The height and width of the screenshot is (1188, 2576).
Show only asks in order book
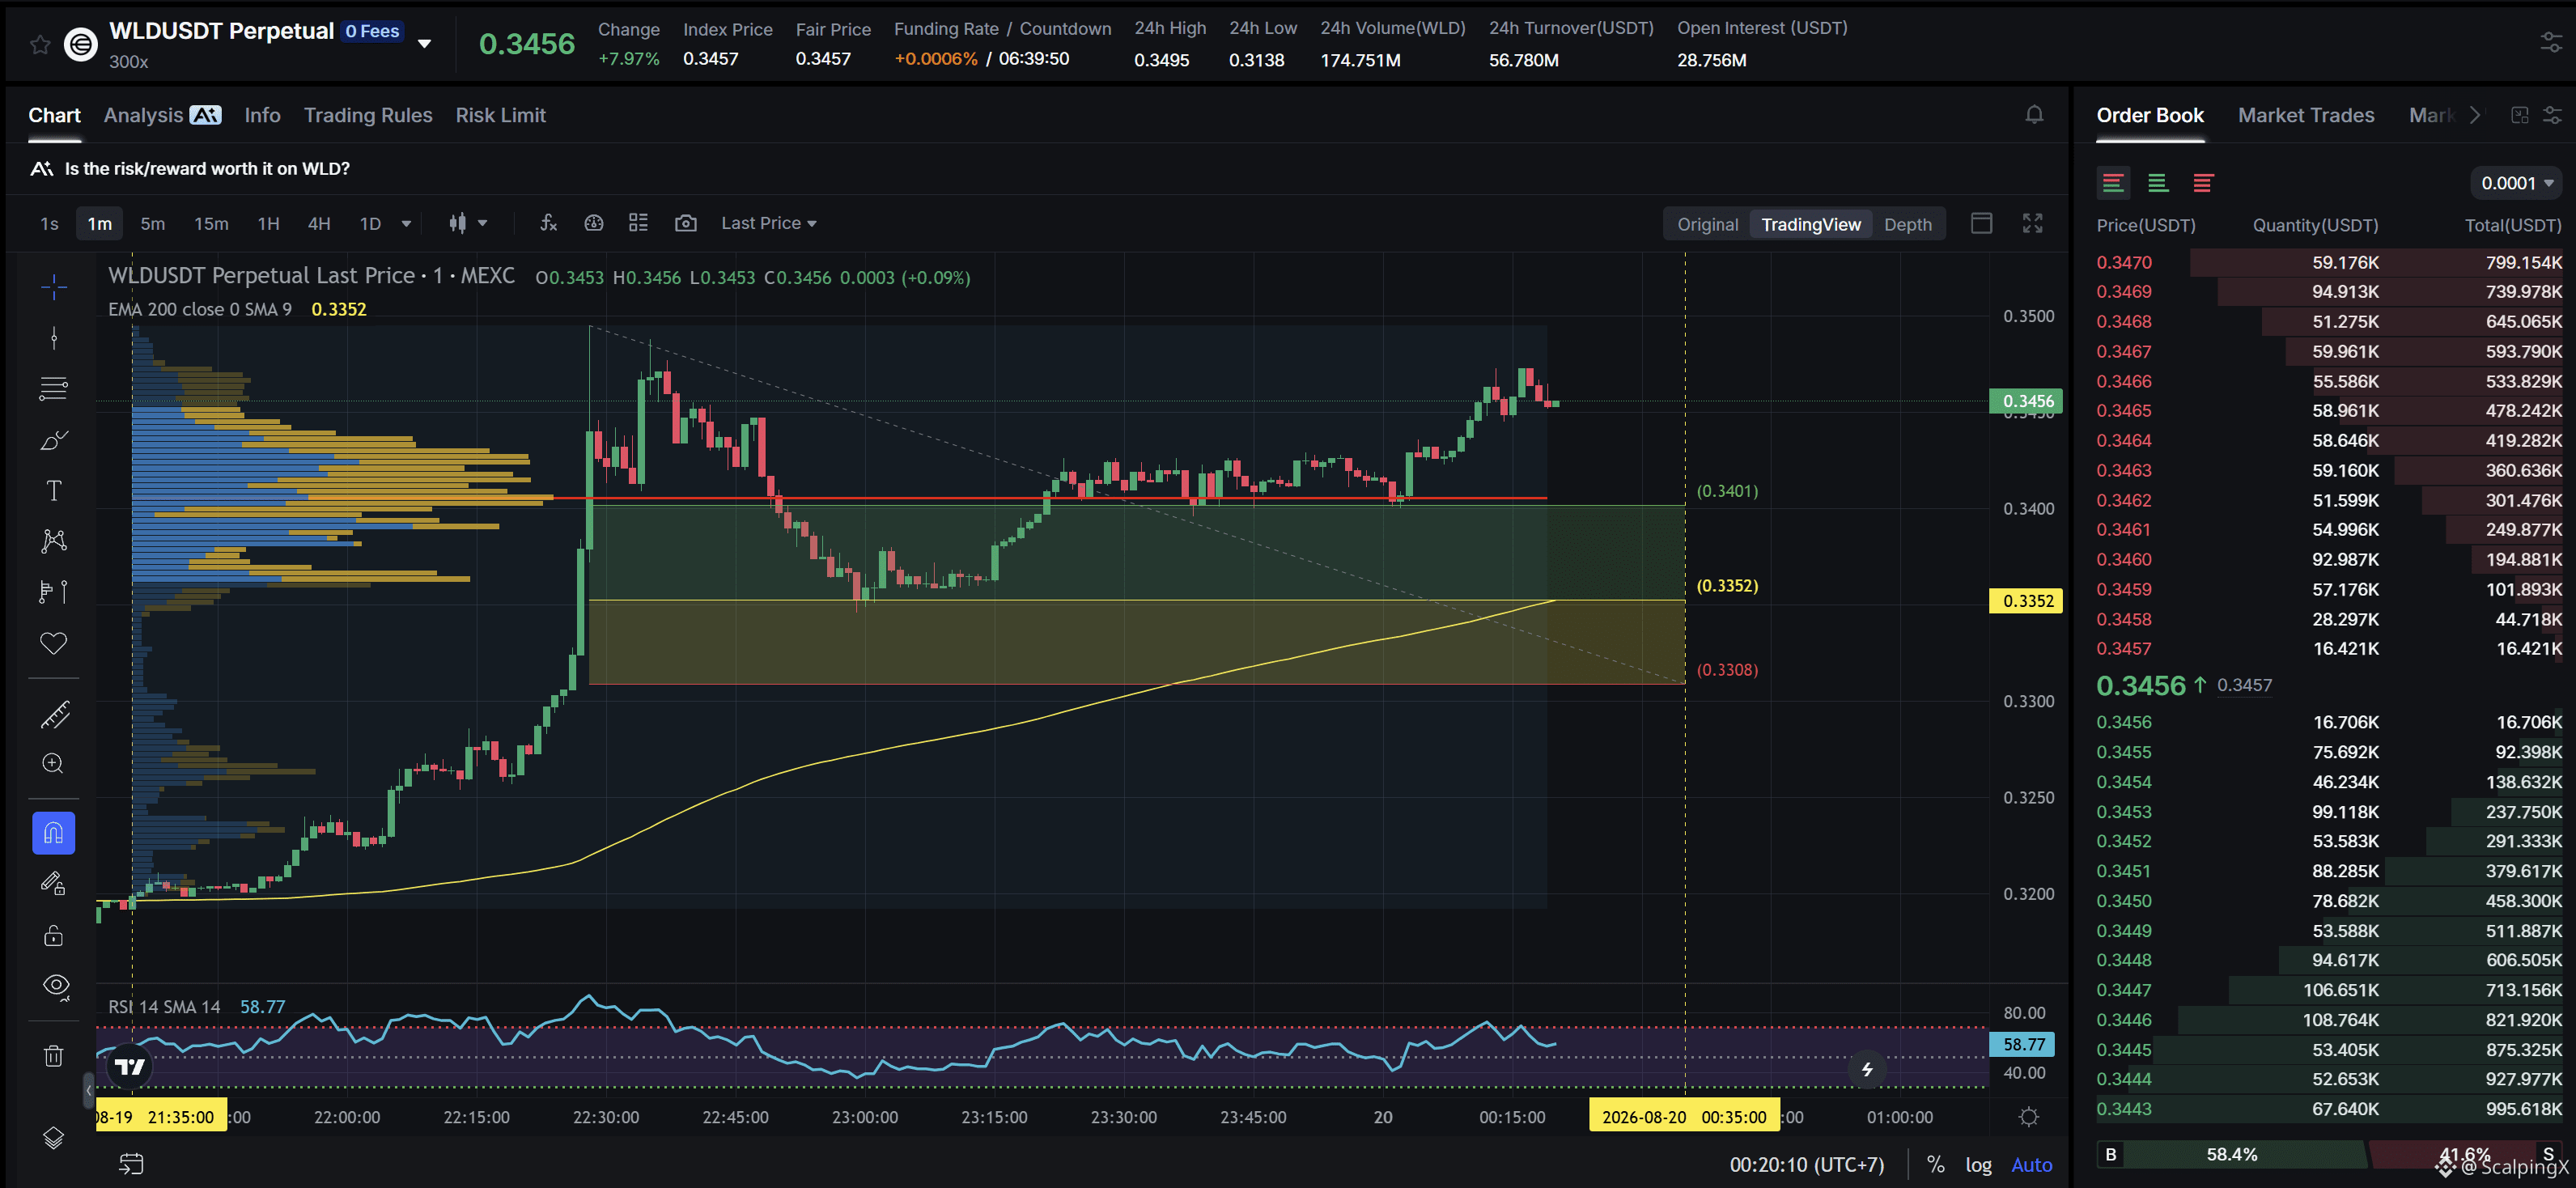(x=2203, y=183)
